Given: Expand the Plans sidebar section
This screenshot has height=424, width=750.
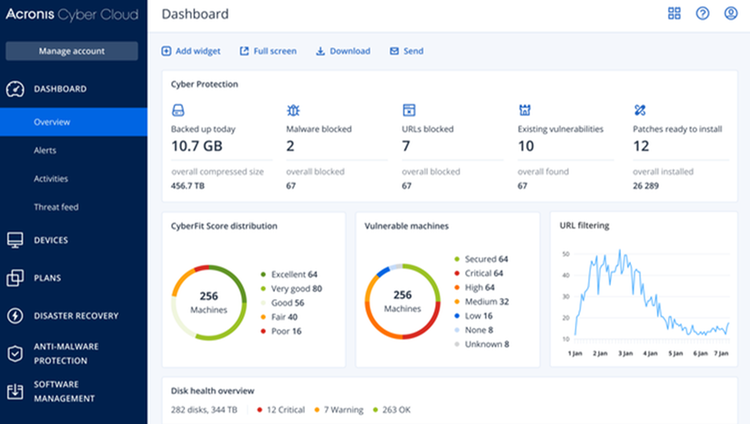Looking at the screenshot, I should (48, 277).
